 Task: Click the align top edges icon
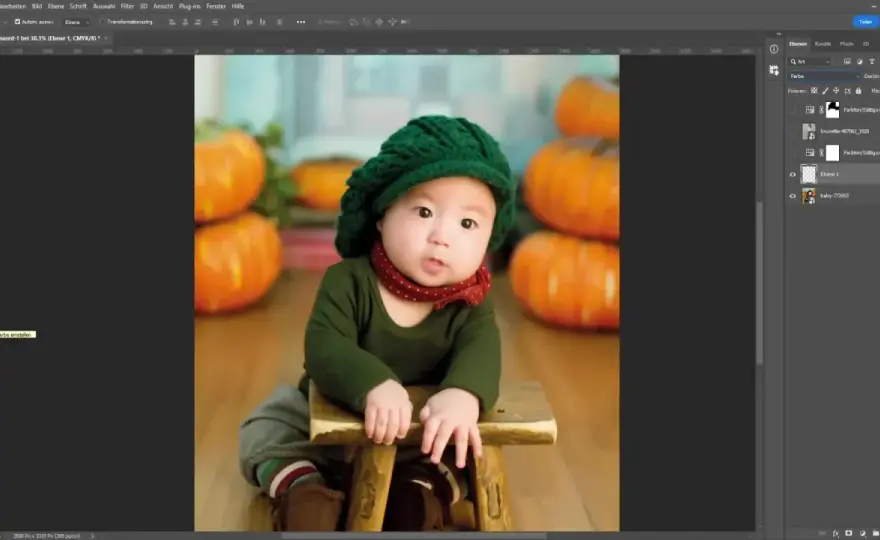[x=236, y=22]
